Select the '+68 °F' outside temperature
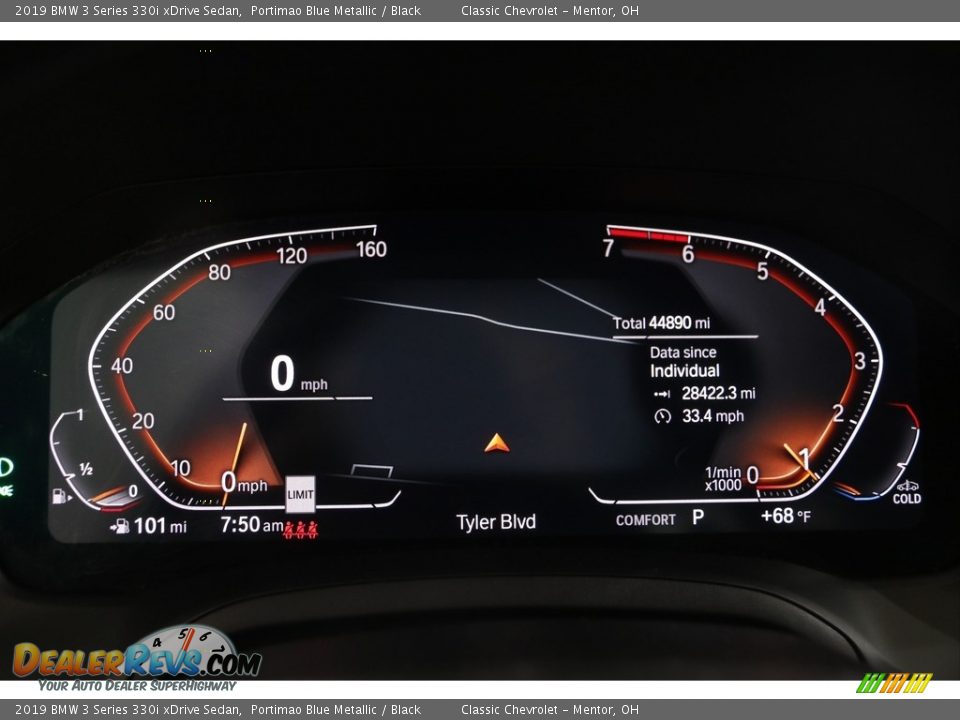The width and height of the screenshot is (960, 720). pos(786,516)
